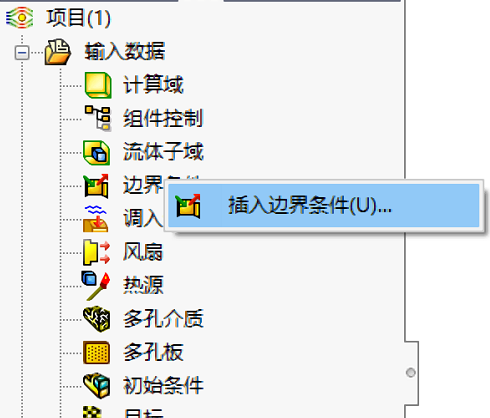Click the 多孔板 perforated plate icon

(96, 352)
